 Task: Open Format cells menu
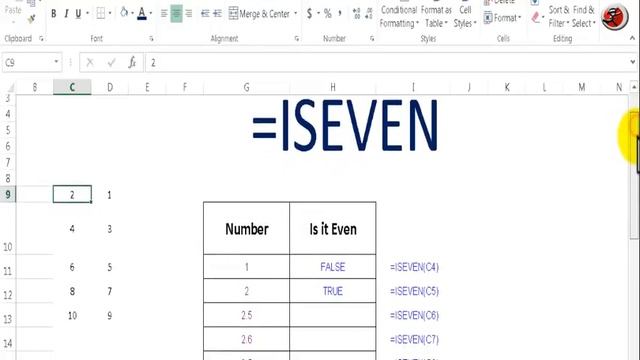(x=503, y=18)
